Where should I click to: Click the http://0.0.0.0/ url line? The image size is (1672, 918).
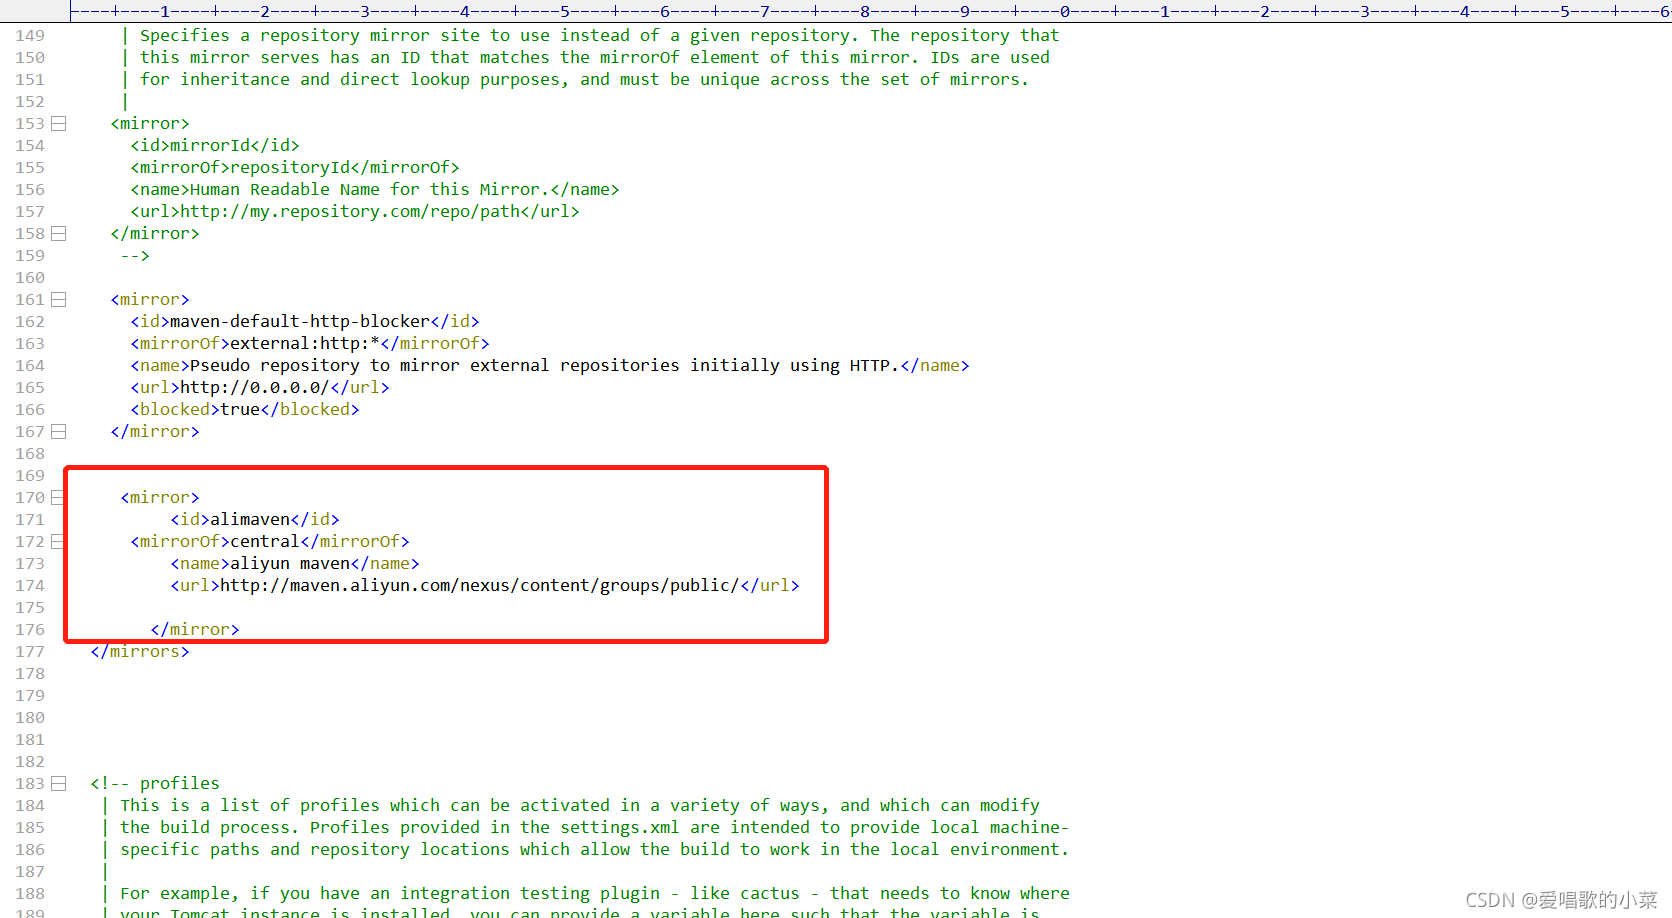260,388
